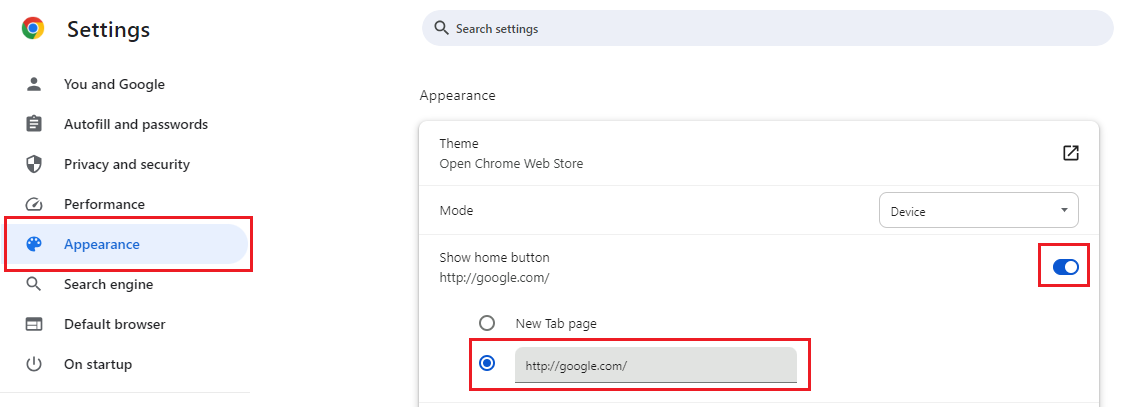Select the New Tab page radio button
Screen dimensions: 1127x407
[x=487, y=323]
